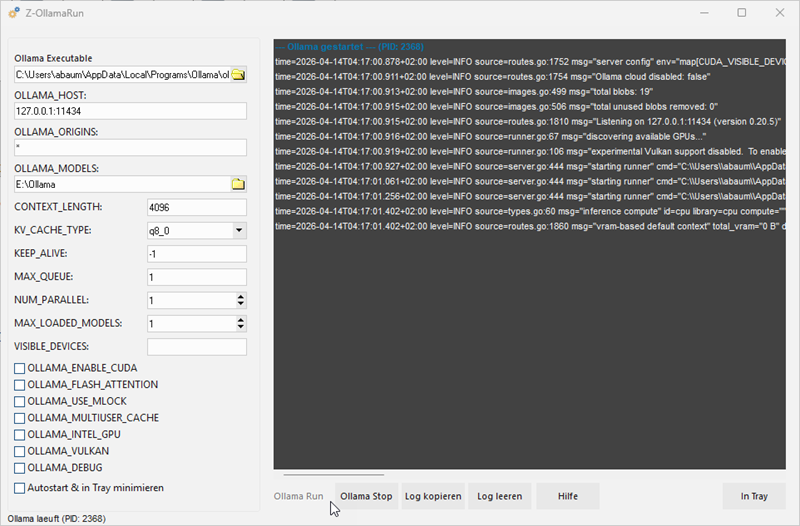This screenshot has height=526, width=800.
Task: Enable Autostart & in Tray minimieren
Action: pos(20,488)
